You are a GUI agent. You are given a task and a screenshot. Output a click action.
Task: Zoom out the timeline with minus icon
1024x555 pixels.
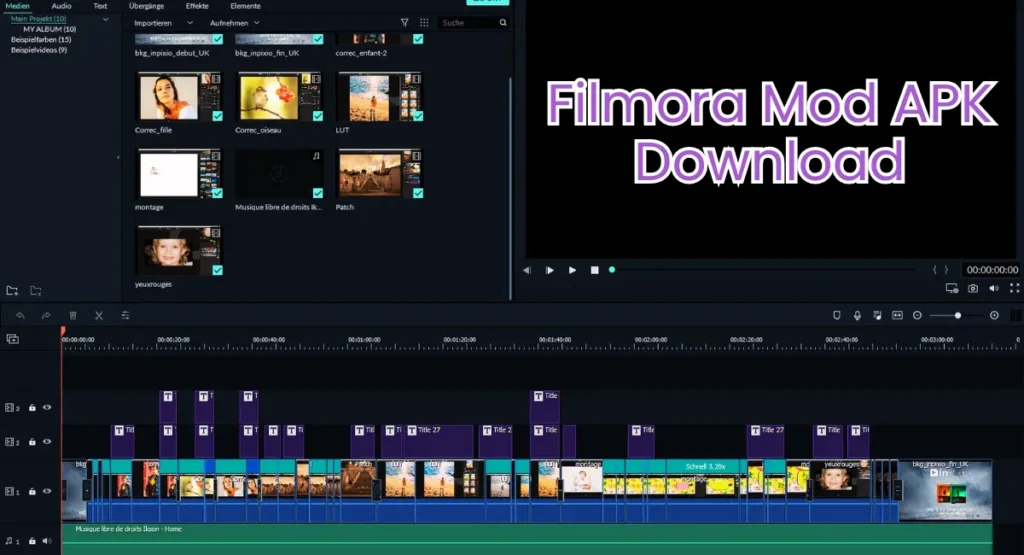tap(917, 315)
